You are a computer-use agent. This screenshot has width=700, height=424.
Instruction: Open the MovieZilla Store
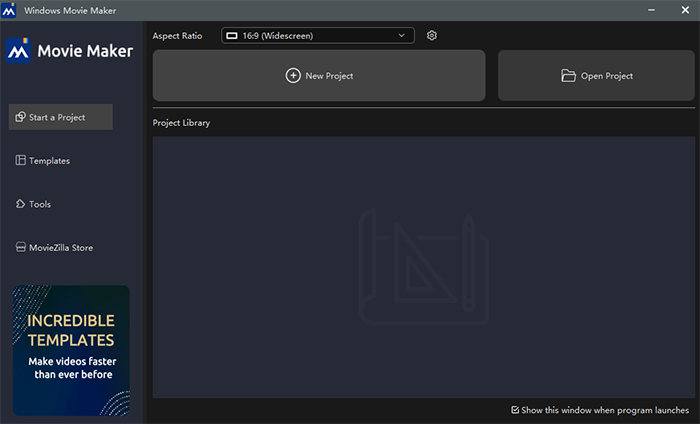pyautogui.click(x=54, y=247)
